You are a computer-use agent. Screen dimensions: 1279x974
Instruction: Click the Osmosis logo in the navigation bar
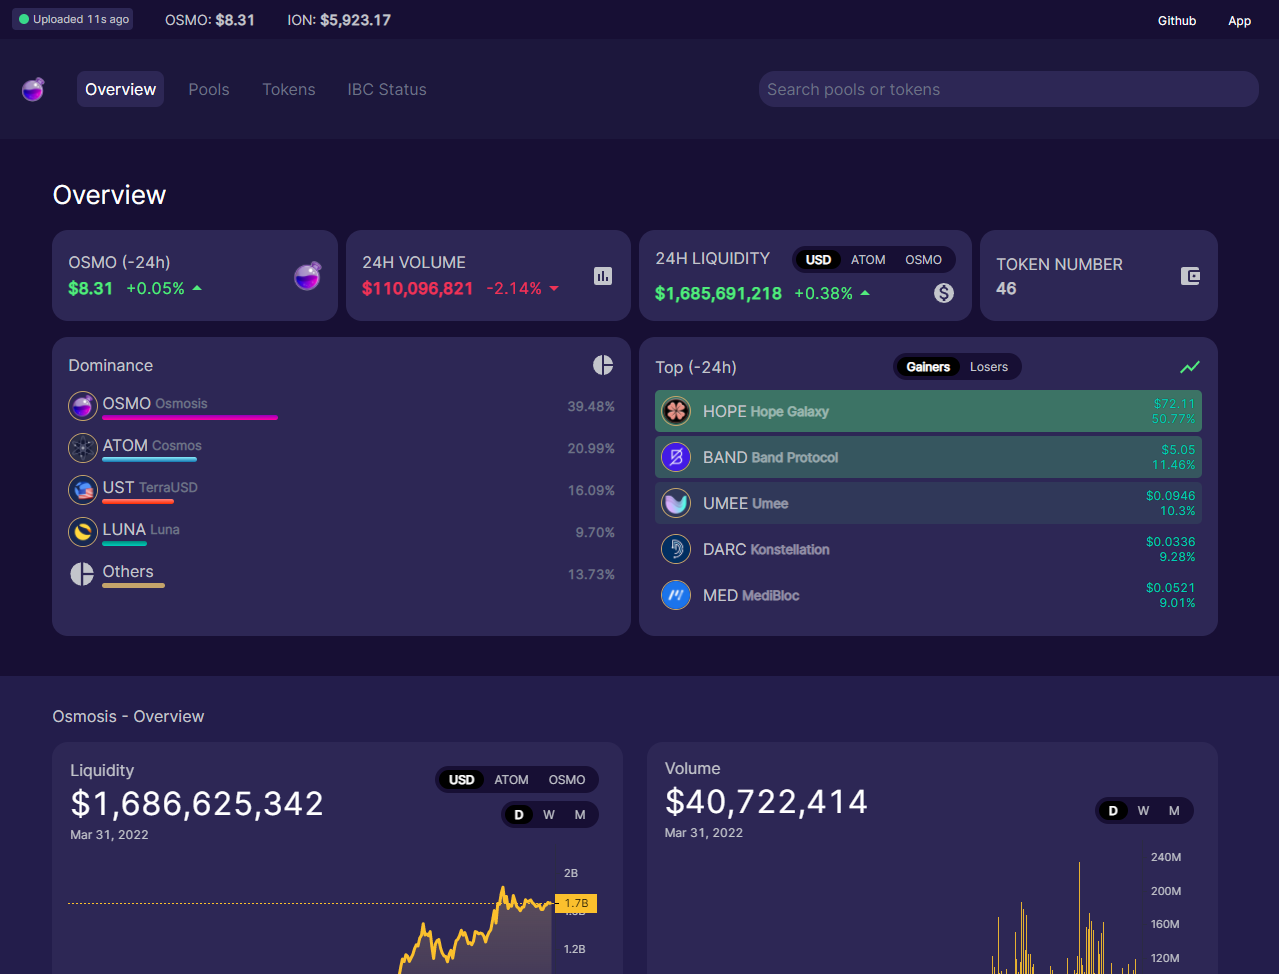tap(33, 89)
